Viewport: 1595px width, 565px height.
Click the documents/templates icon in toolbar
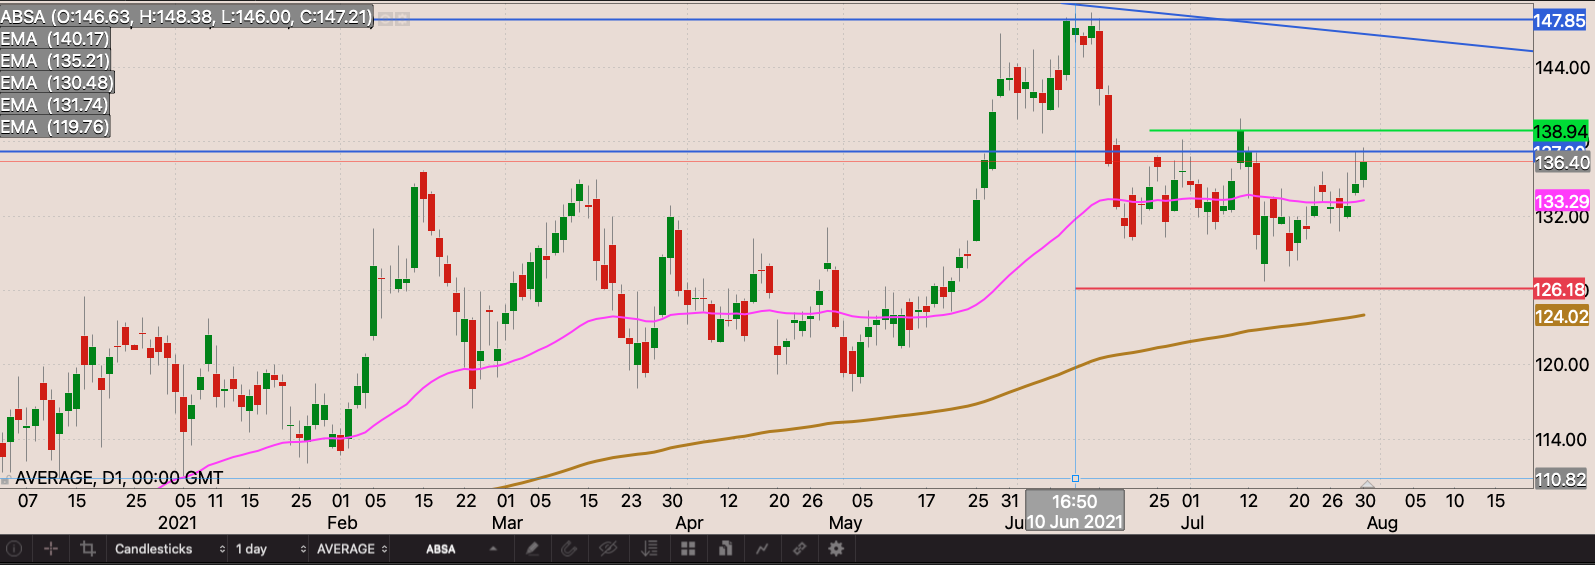click(x=725, y=549)
